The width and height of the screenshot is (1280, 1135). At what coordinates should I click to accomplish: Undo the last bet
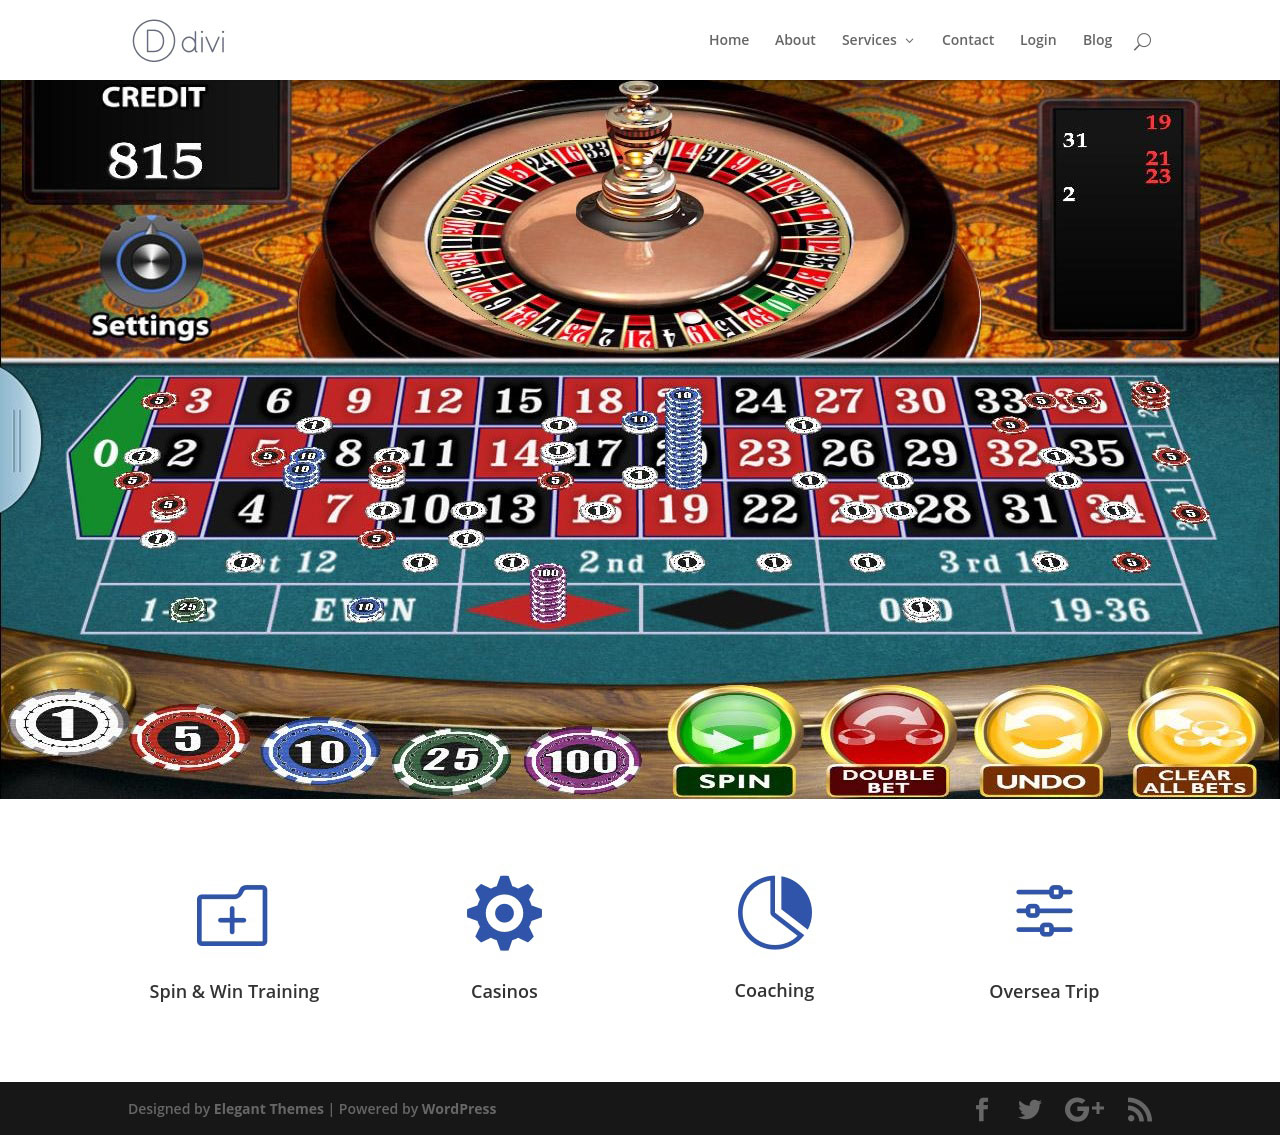[1042, 741]
